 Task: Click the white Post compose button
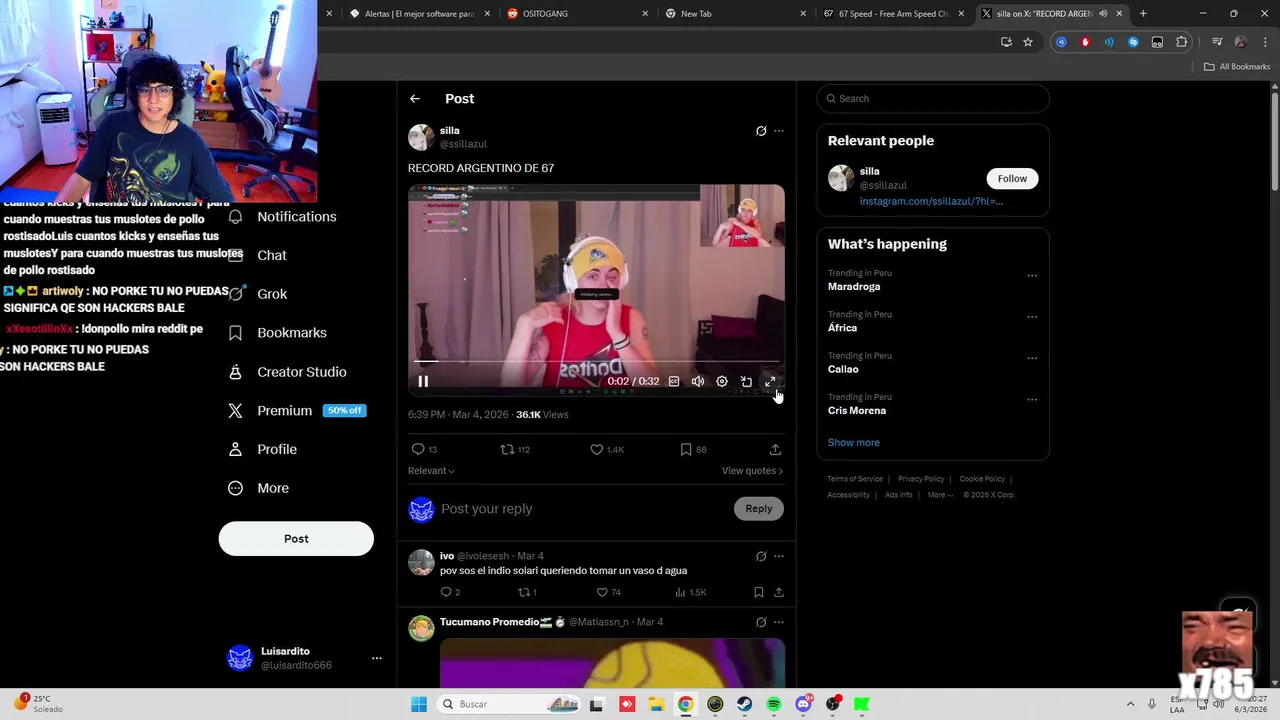tap(296, 539)
